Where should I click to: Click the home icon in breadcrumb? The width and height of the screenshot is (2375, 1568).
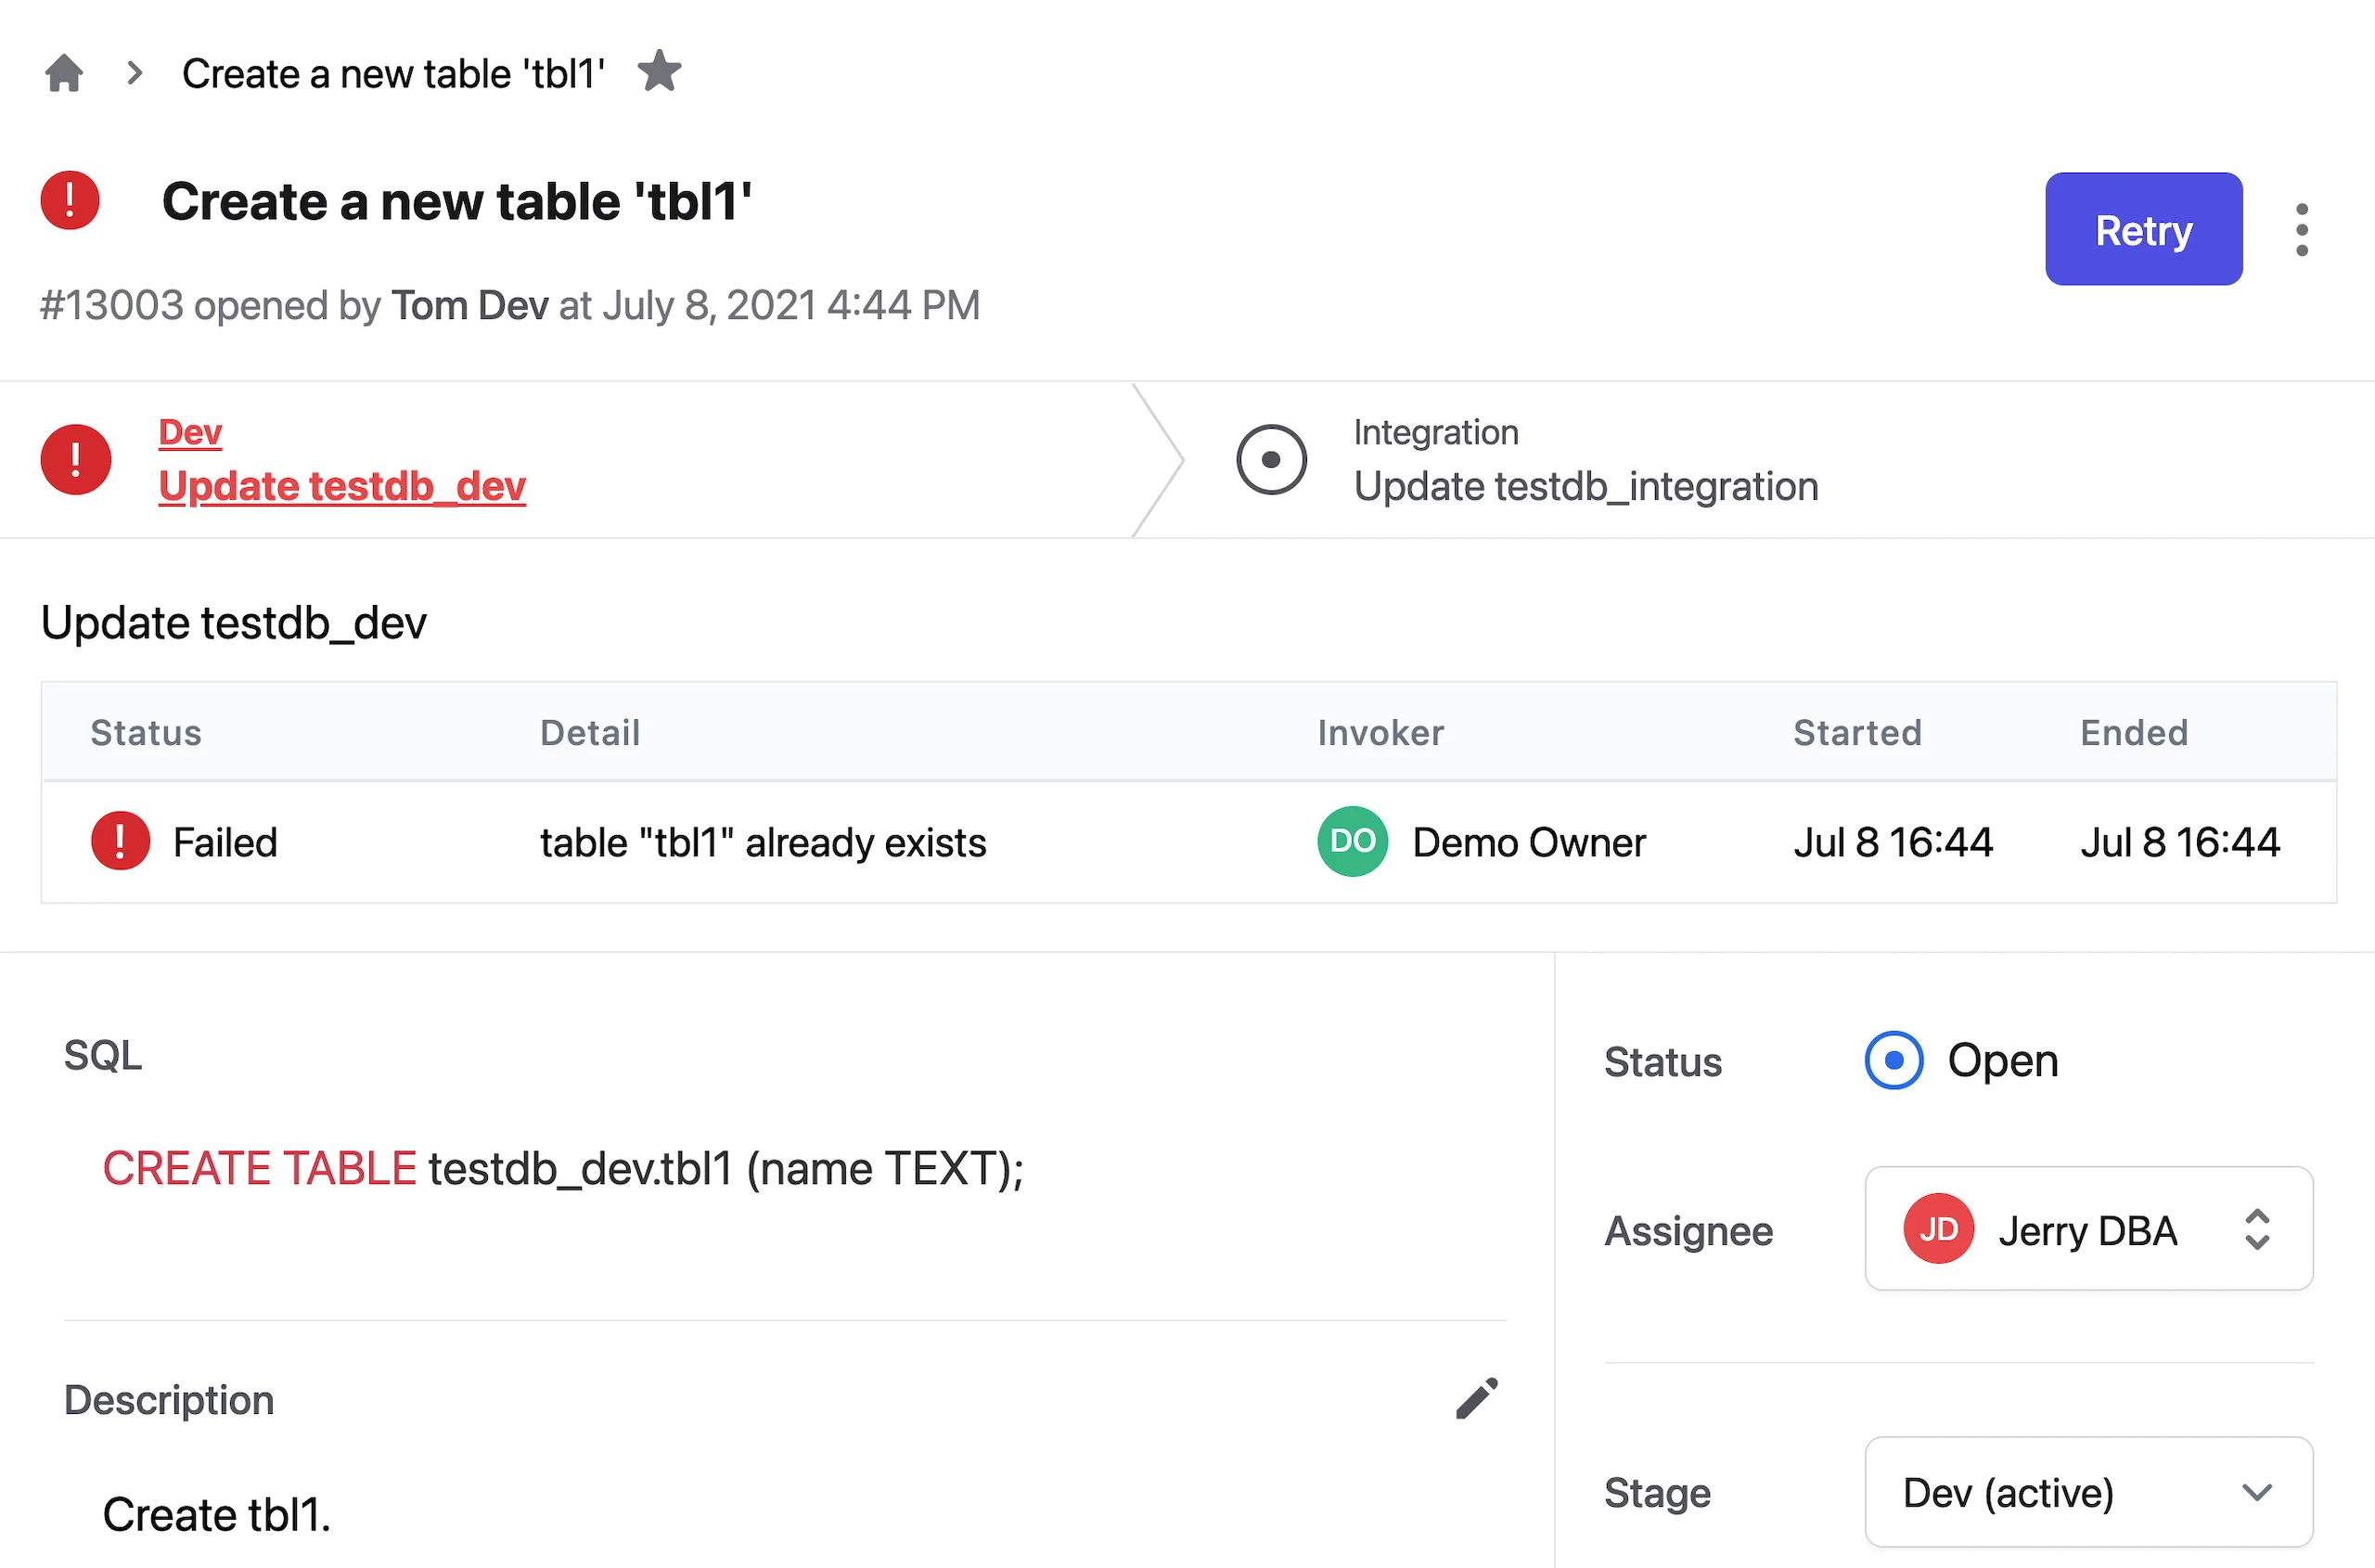(x=64, y=73)
